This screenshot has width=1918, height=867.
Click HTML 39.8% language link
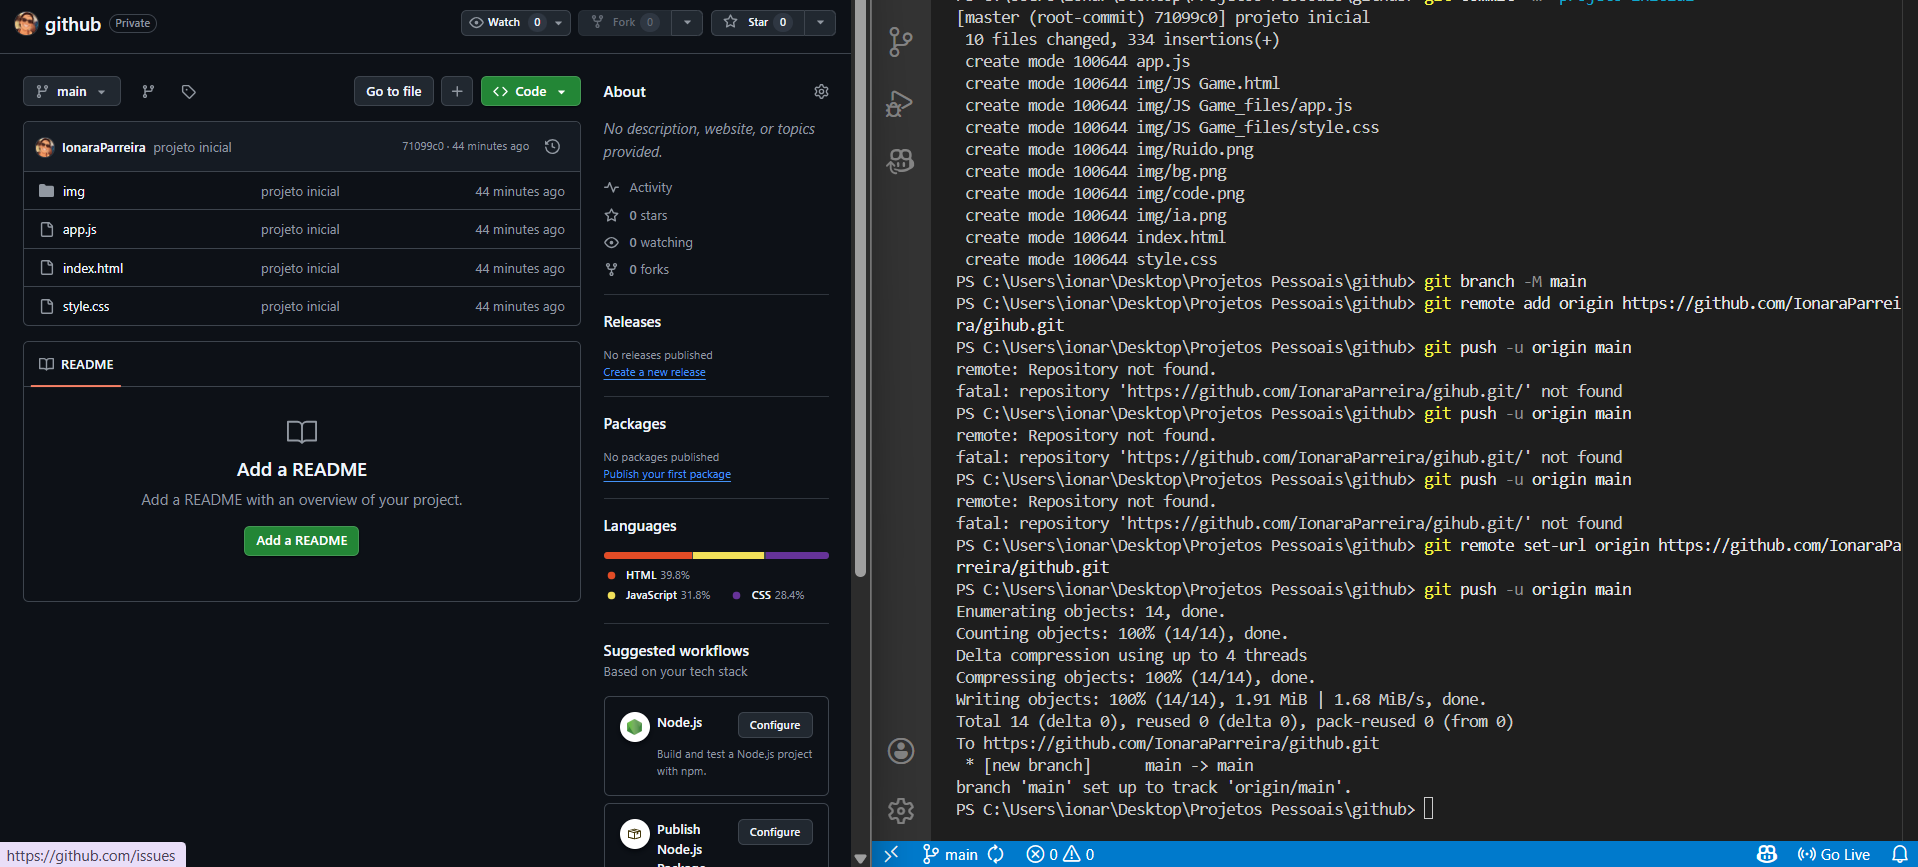click(648, 575)
